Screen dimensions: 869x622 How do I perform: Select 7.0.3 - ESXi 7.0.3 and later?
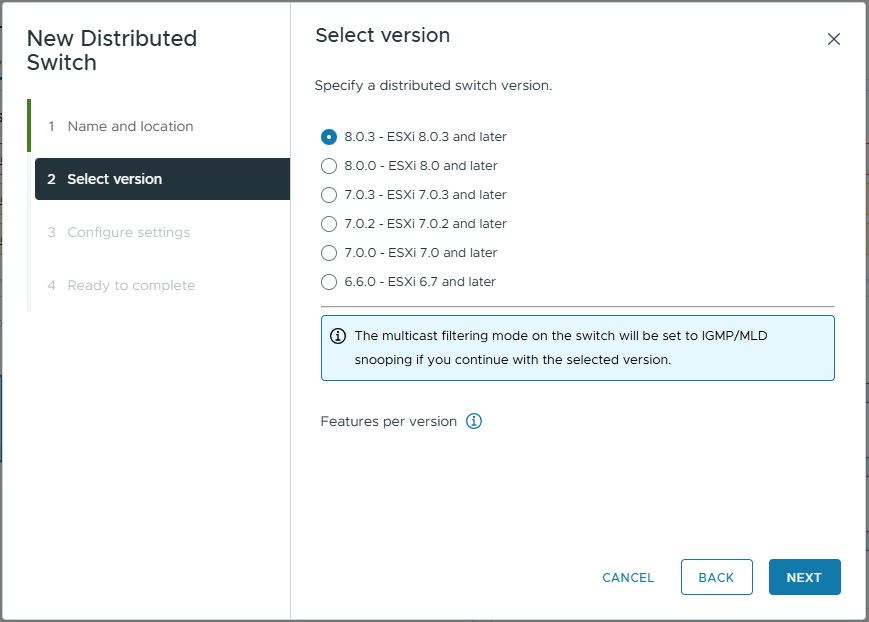coord(329,195)
